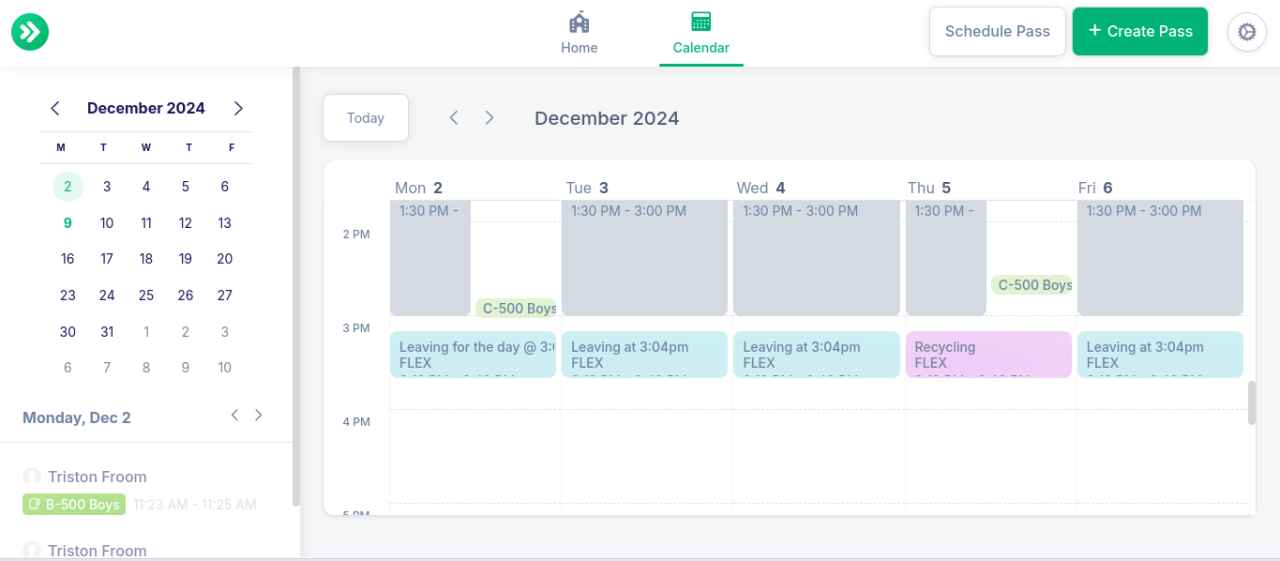Click the Create Pass button
Viewport: 1280px width, 561px height.
[1140, 32]
